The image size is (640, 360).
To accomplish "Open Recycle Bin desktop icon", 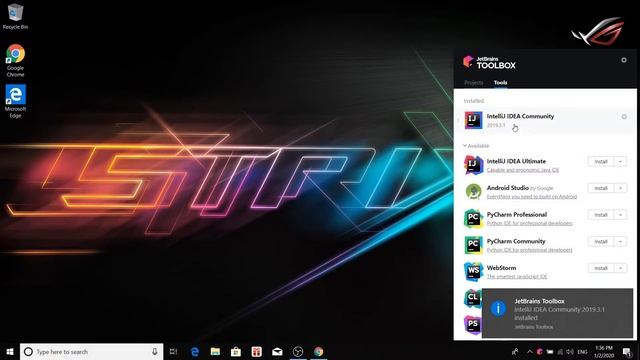I will (15, 16).
